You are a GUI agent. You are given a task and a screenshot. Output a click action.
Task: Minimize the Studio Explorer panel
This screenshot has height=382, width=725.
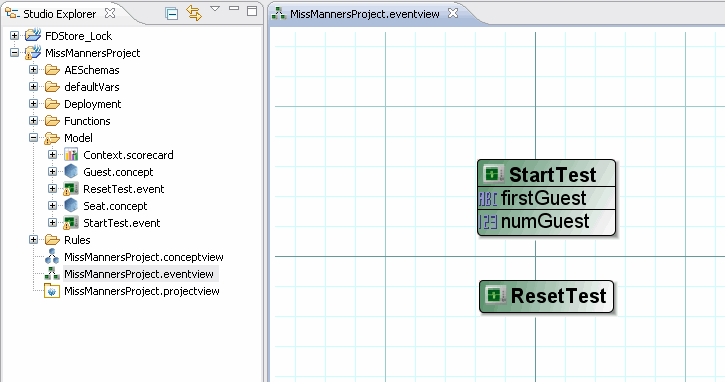click(x=234, y=8)
